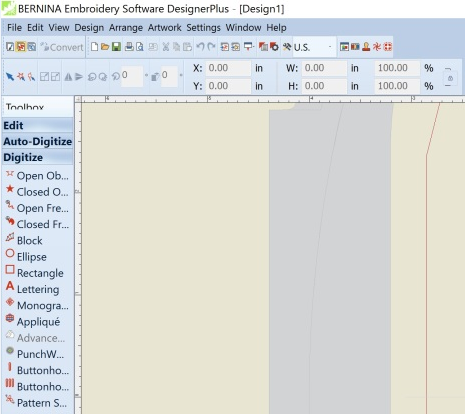The height and width of the screenshot is (414, 465).
Task: Open the Design menu
Action: [89, 28]
